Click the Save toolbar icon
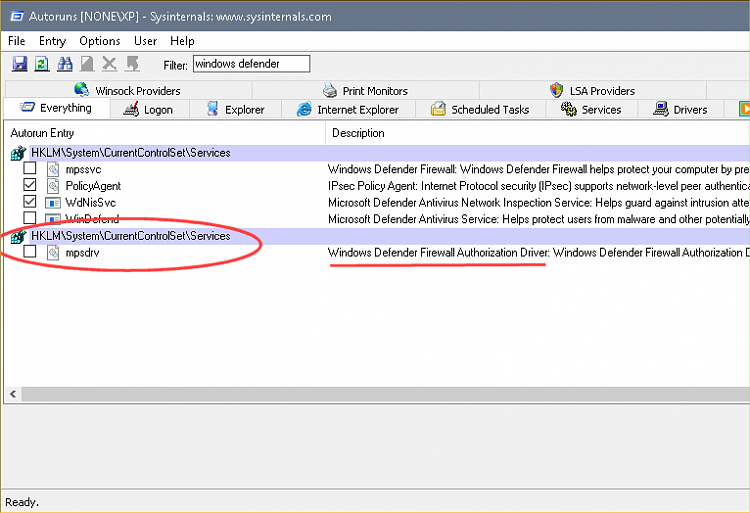 coord(20,64)
